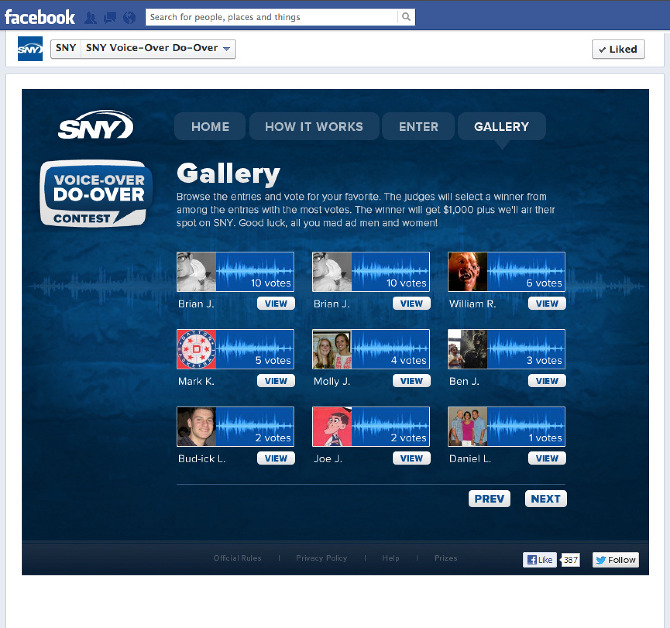Click the Daniel L. name label
The height and width of the screenshot is (628, 670).
pyautogui.click(x=470, y=458)
